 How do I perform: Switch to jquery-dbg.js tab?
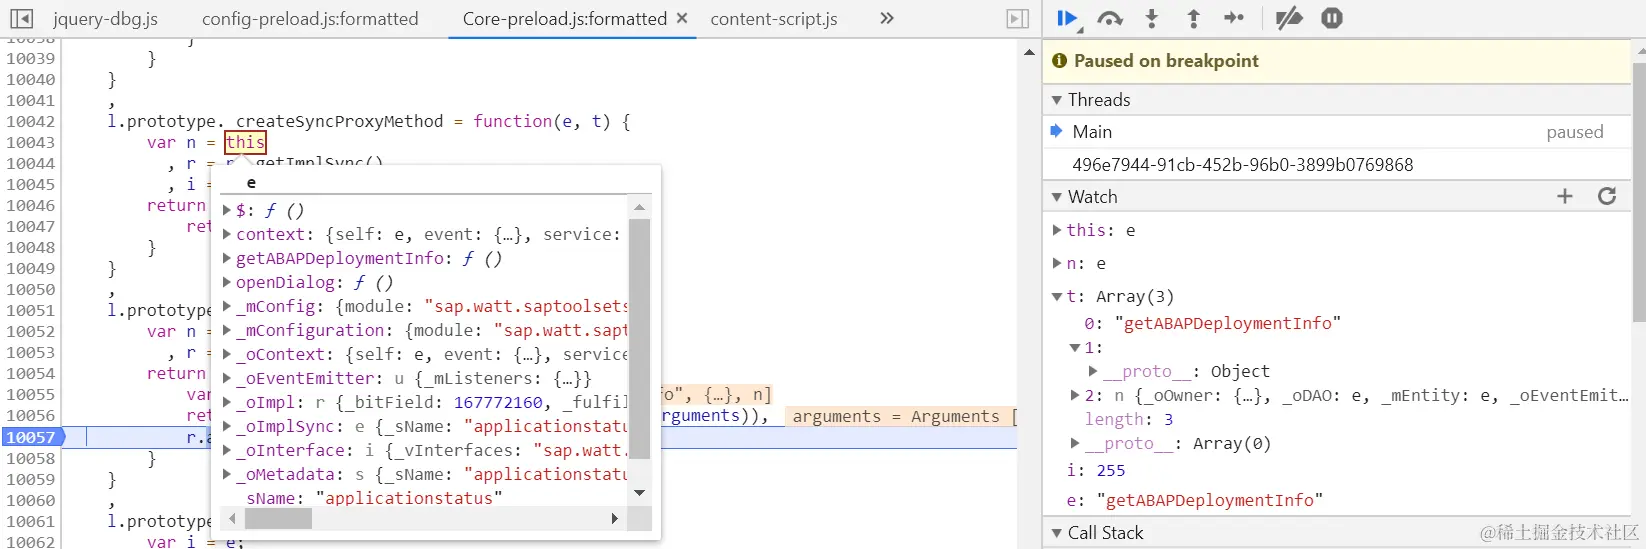[x=105, y=19]
